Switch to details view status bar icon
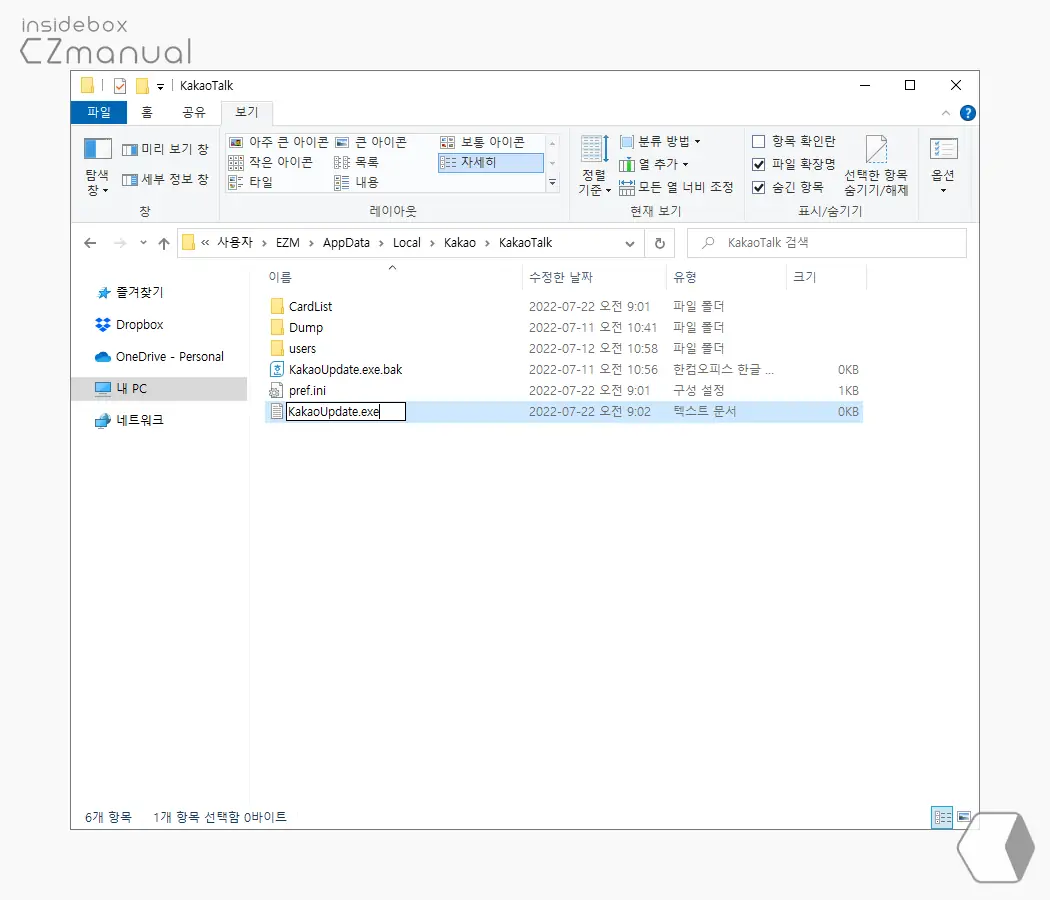The image size is (1050, 900). (x=942, y=817)
